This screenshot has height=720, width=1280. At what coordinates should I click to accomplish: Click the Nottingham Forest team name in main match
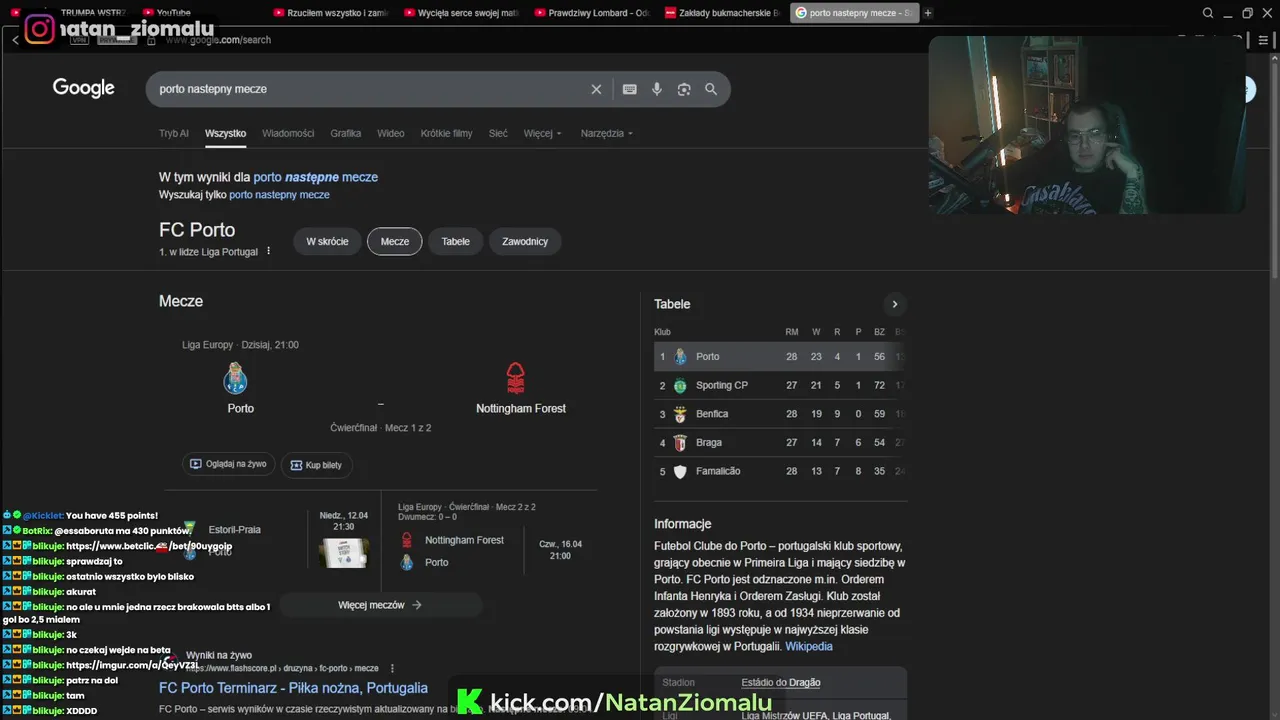coord(521,408)
